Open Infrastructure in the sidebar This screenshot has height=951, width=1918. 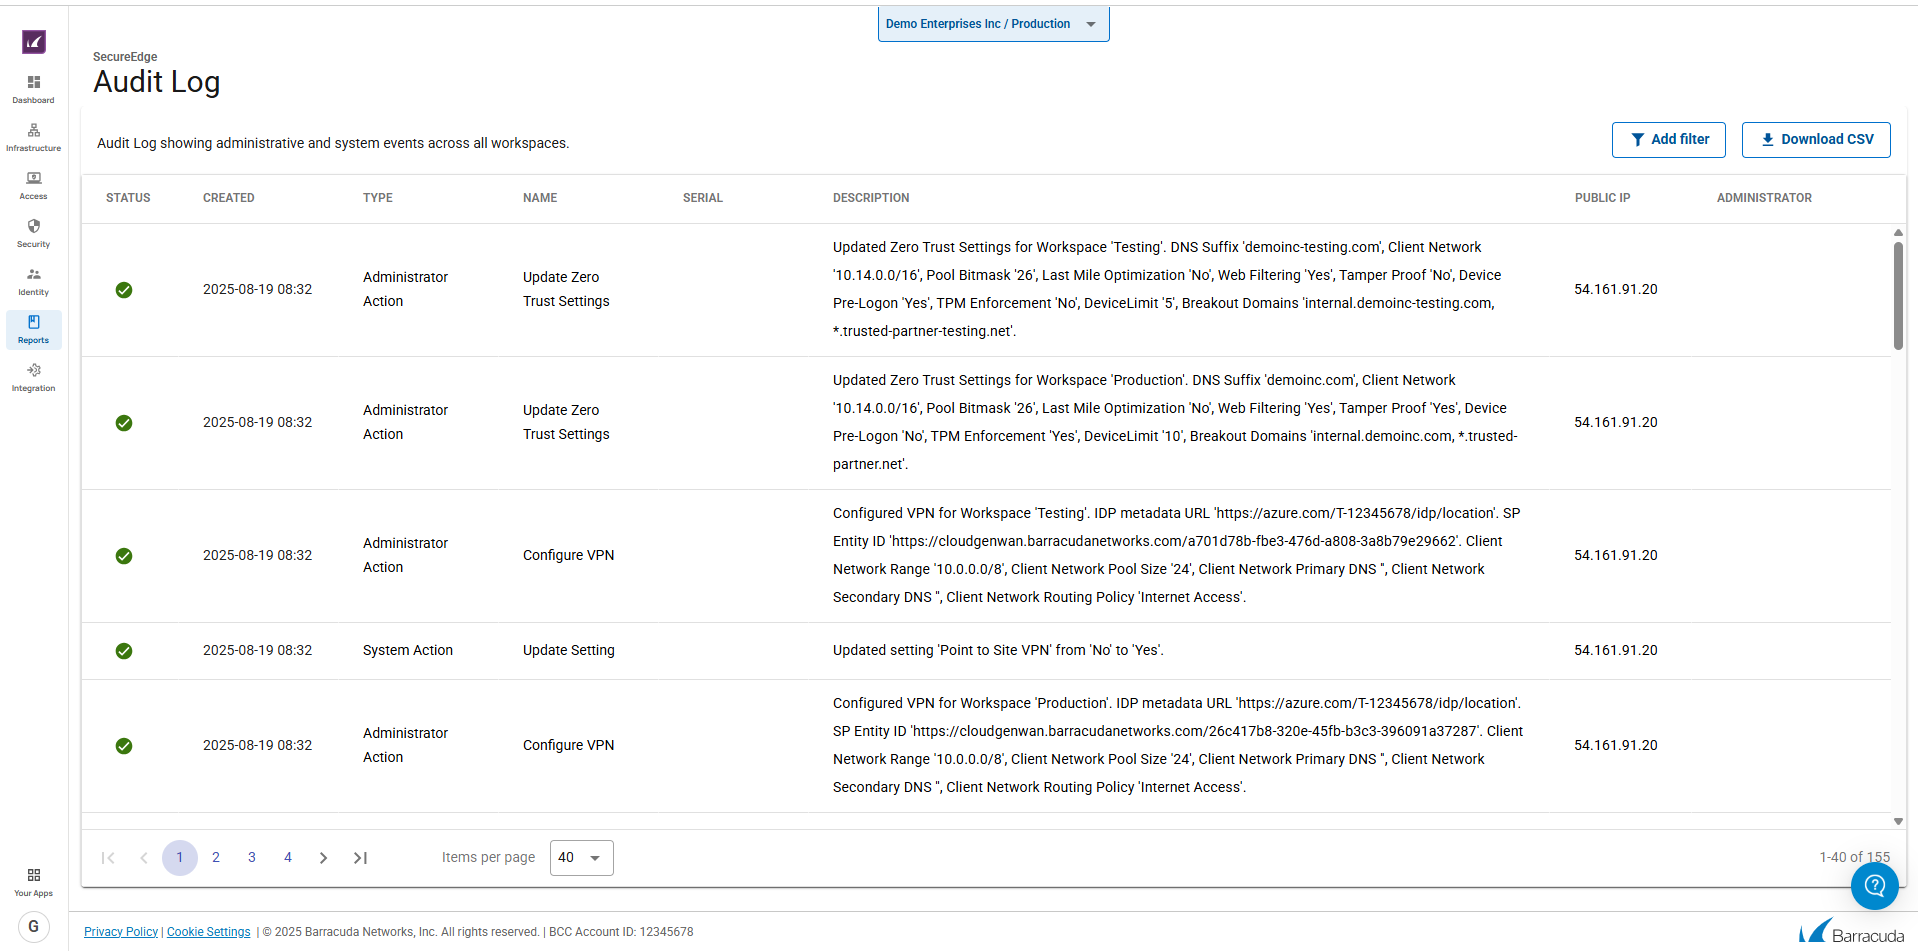point(34,136)
